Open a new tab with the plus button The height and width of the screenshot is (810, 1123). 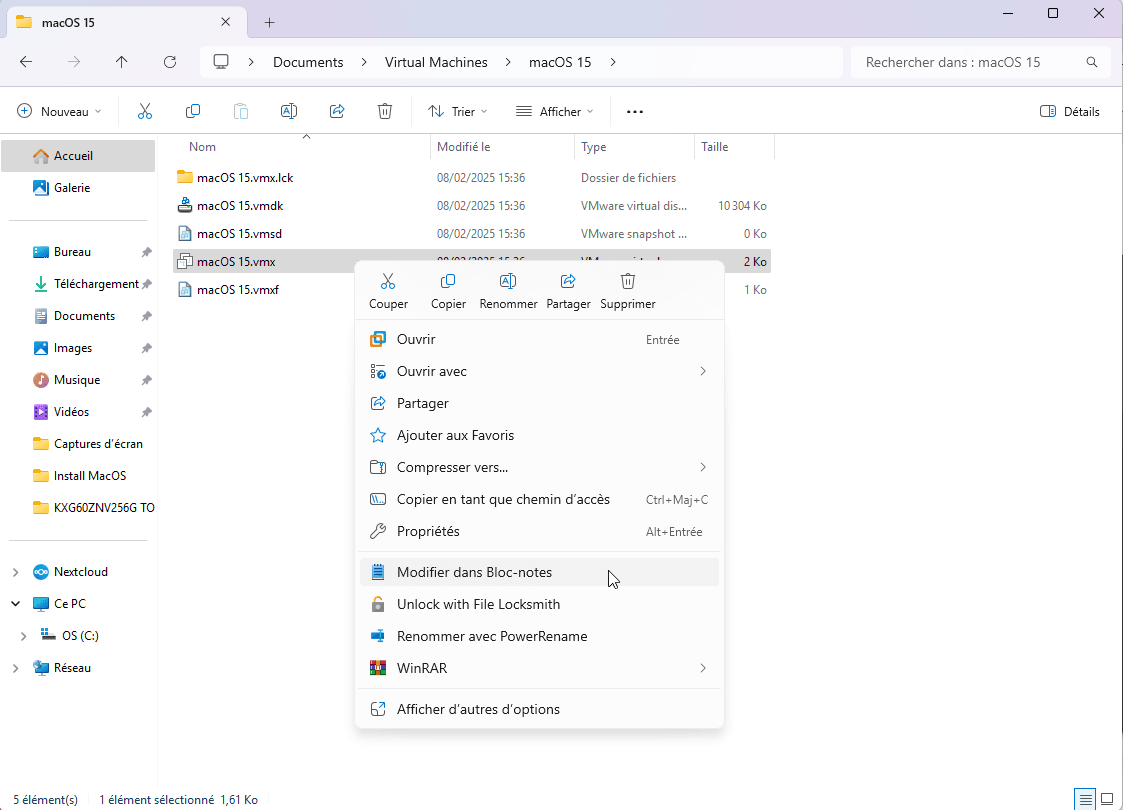pyautogui.click(x=269, y=22)
